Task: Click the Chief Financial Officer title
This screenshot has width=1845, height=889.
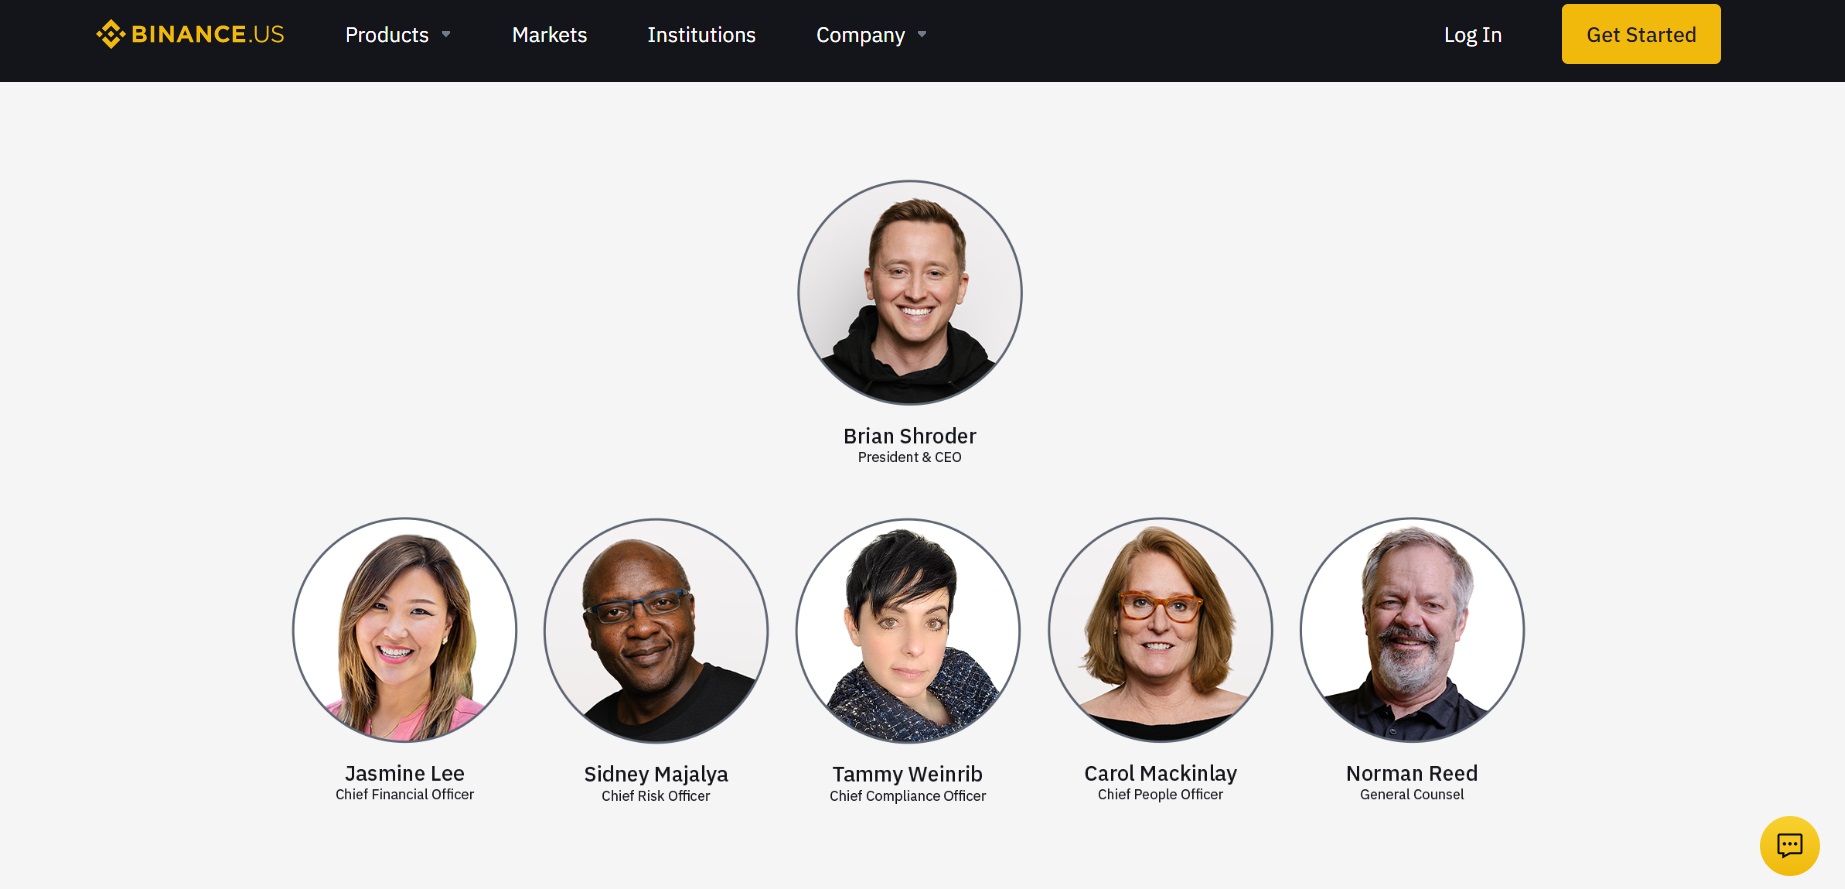Action: 405,794
